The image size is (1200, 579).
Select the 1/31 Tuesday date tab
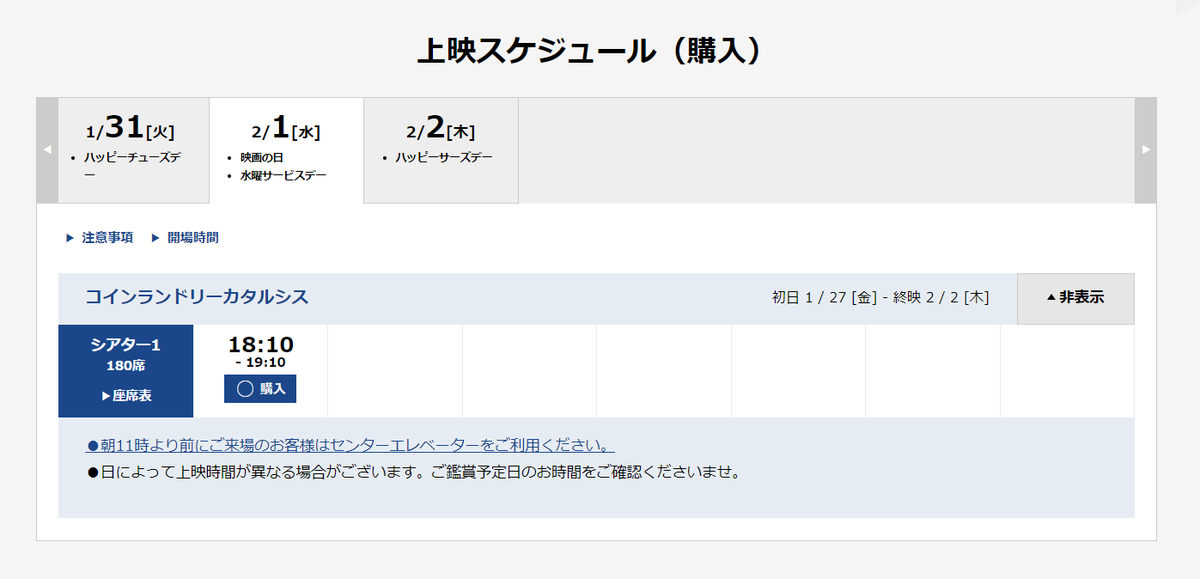133,150
